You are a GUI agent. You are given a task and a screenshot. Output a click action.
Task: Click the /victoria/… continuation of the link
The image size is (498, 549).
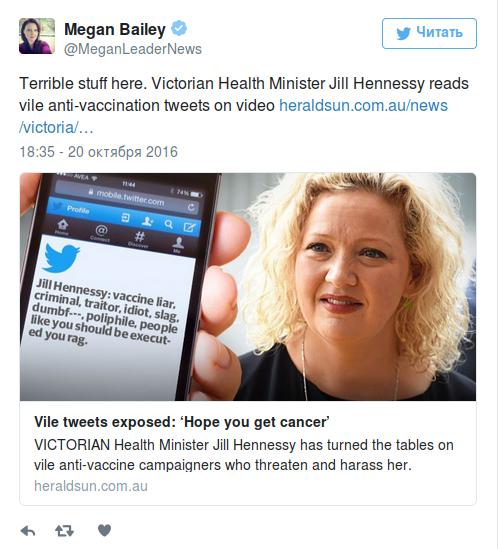tap(56, 127)
